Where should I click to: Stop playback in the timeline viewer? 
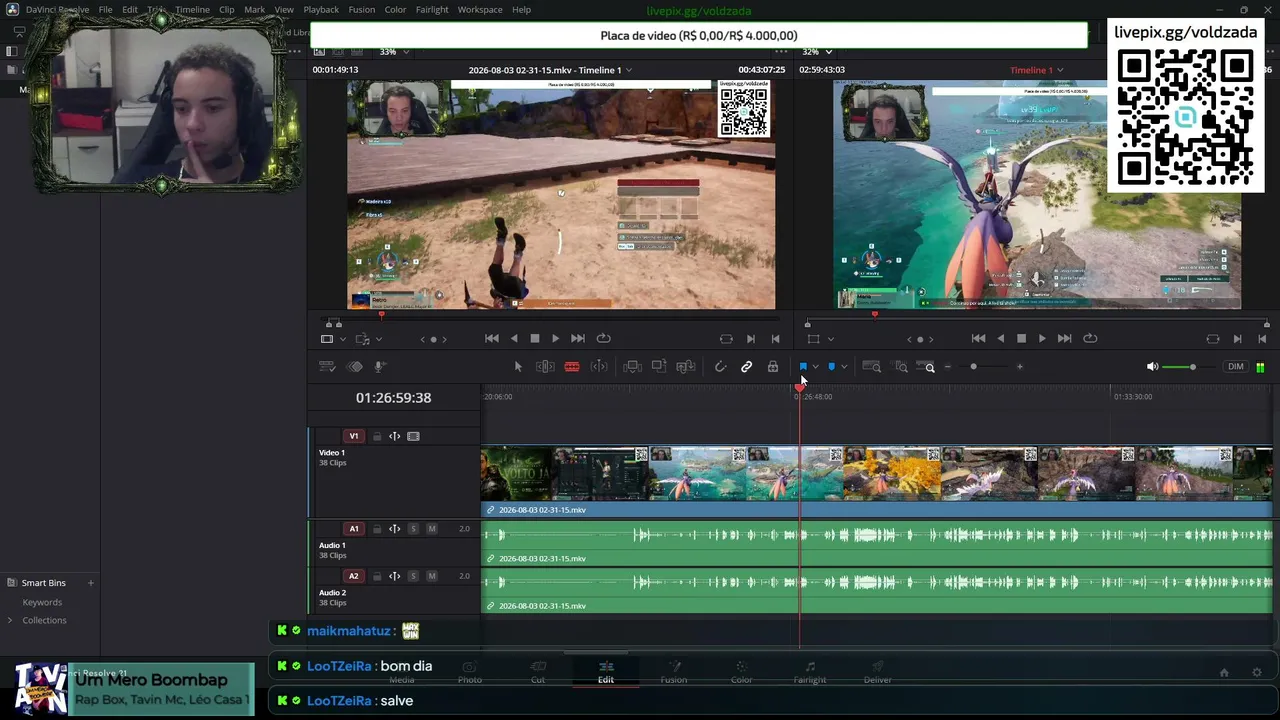click(1021, 339)
